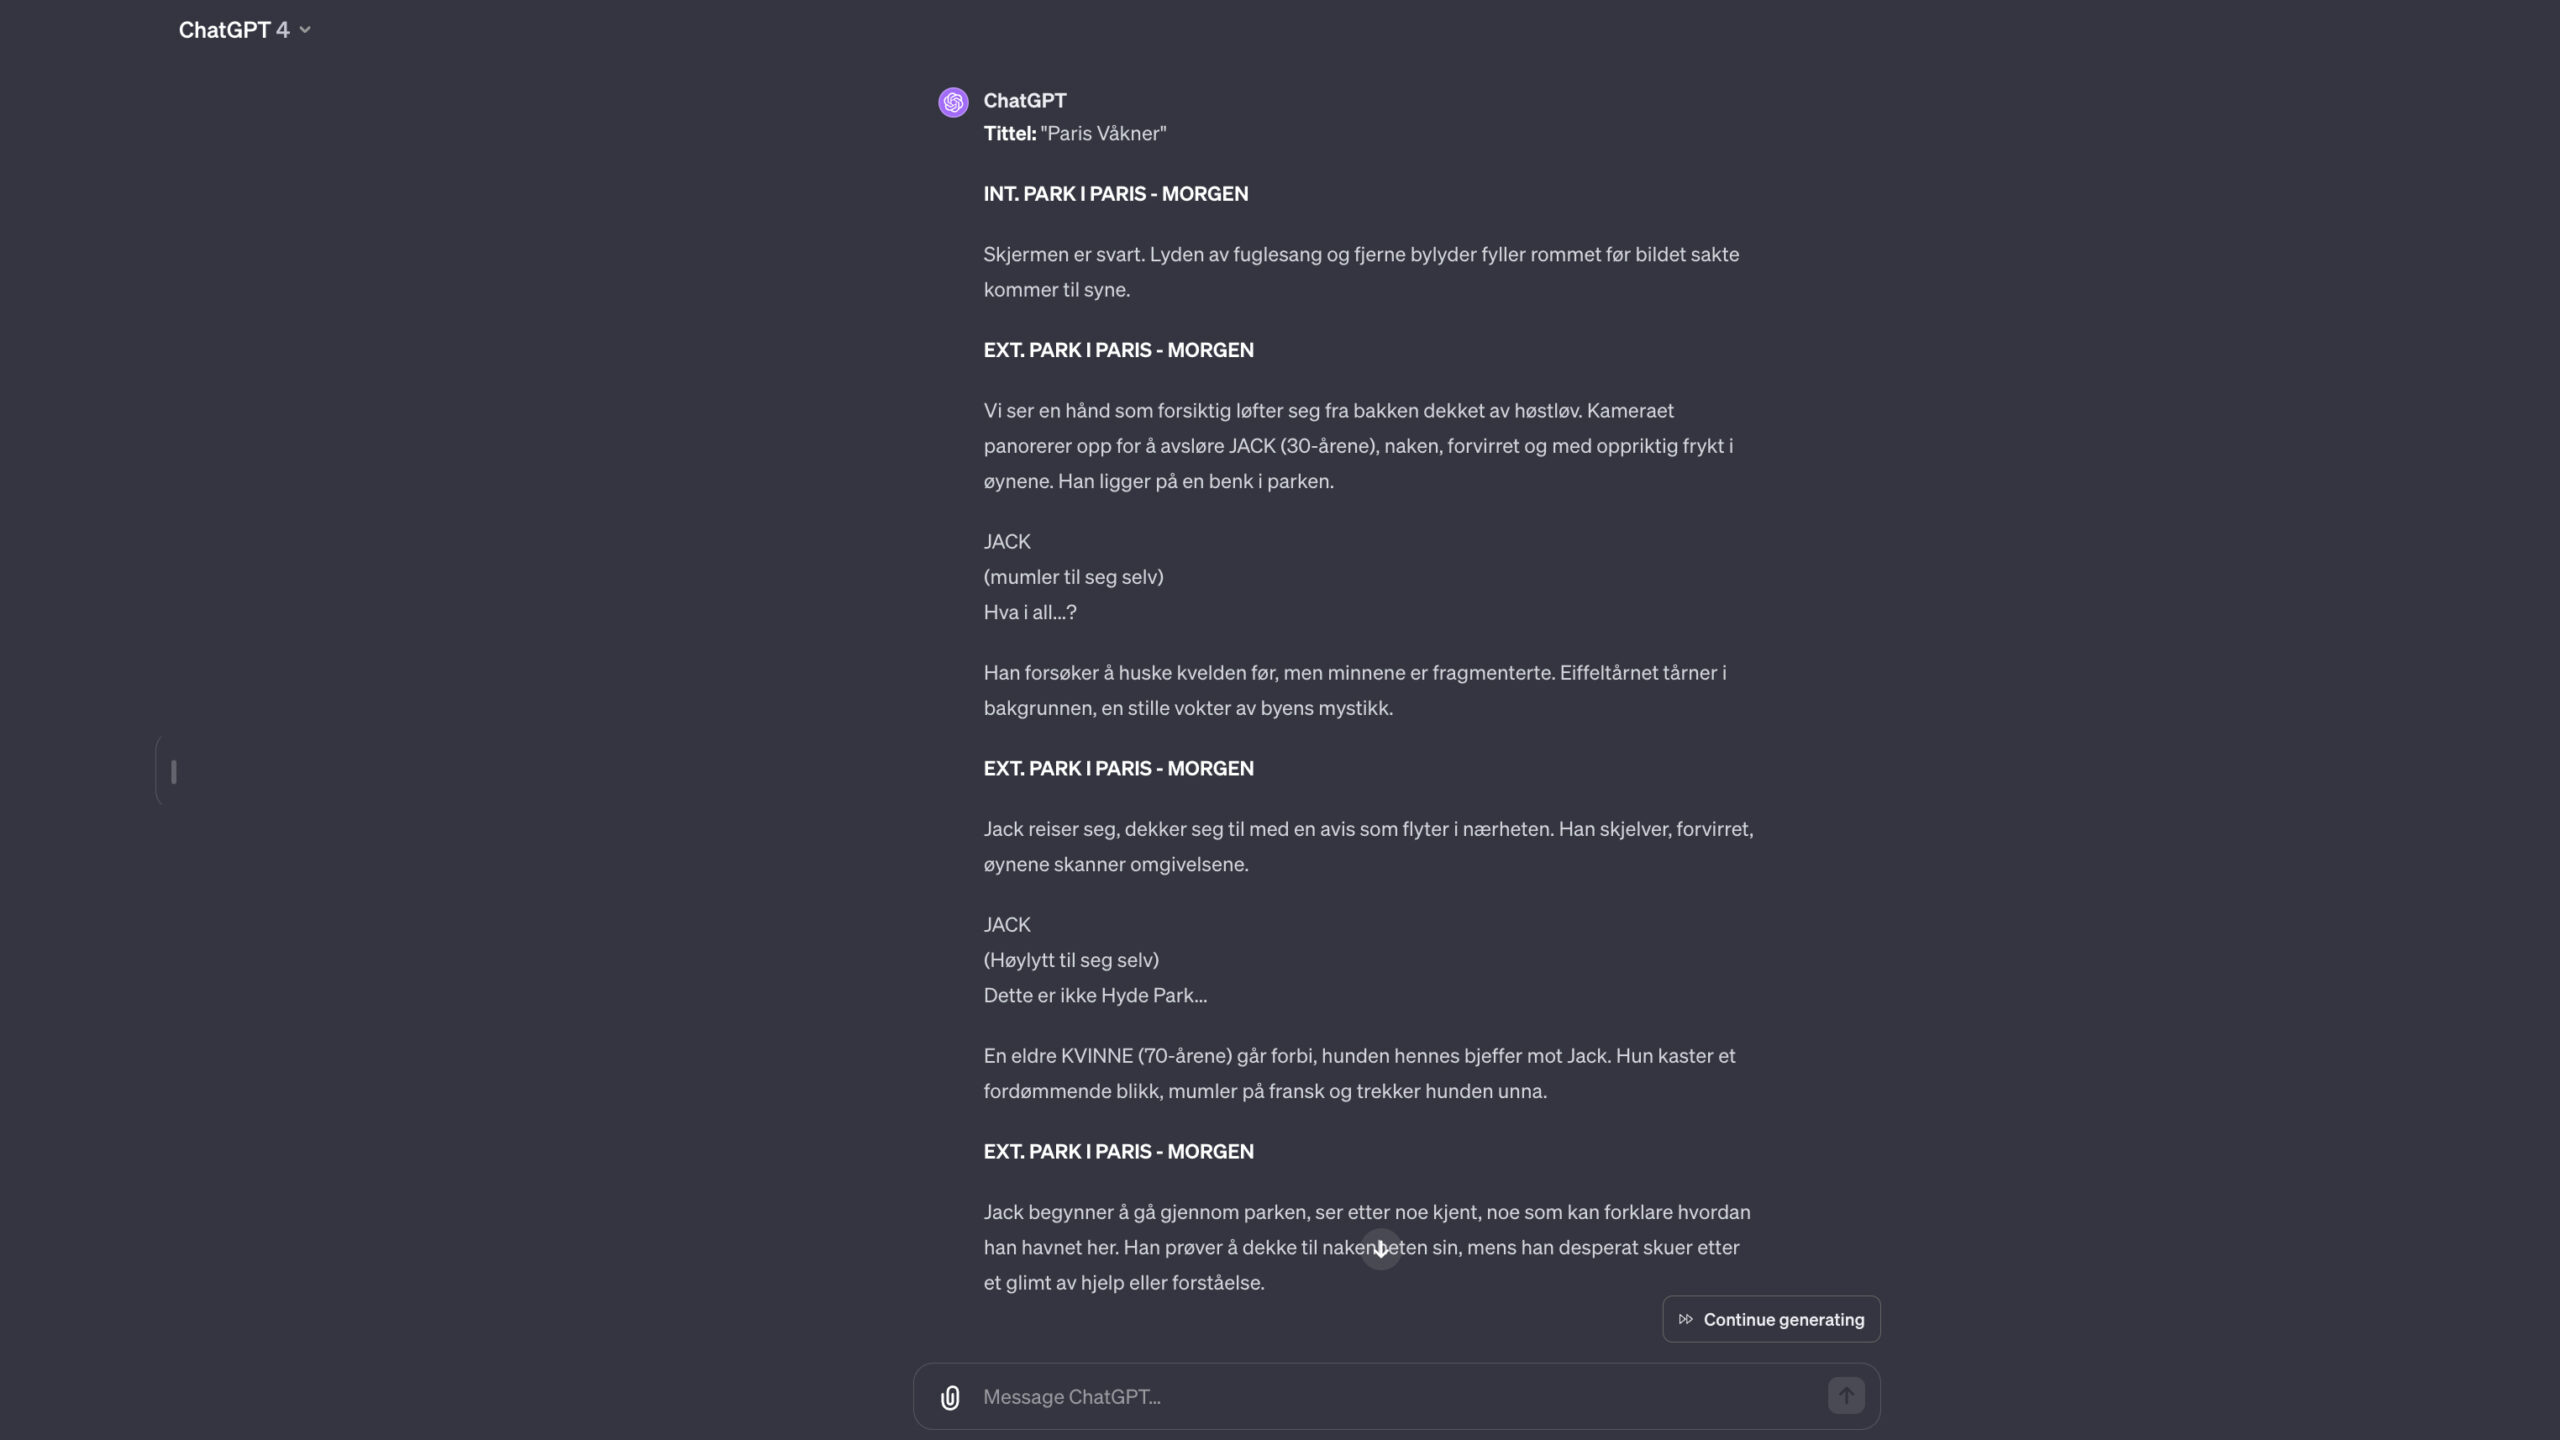Open the sidebar using the left edge handle
2560x1440 pixels.
[173, 771]
